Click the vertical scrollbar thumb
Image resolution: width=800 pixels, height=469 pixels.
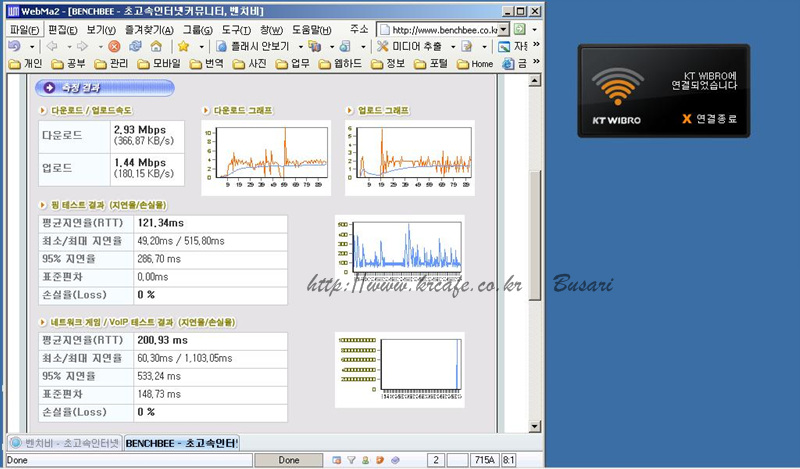[x=535, y=235]
